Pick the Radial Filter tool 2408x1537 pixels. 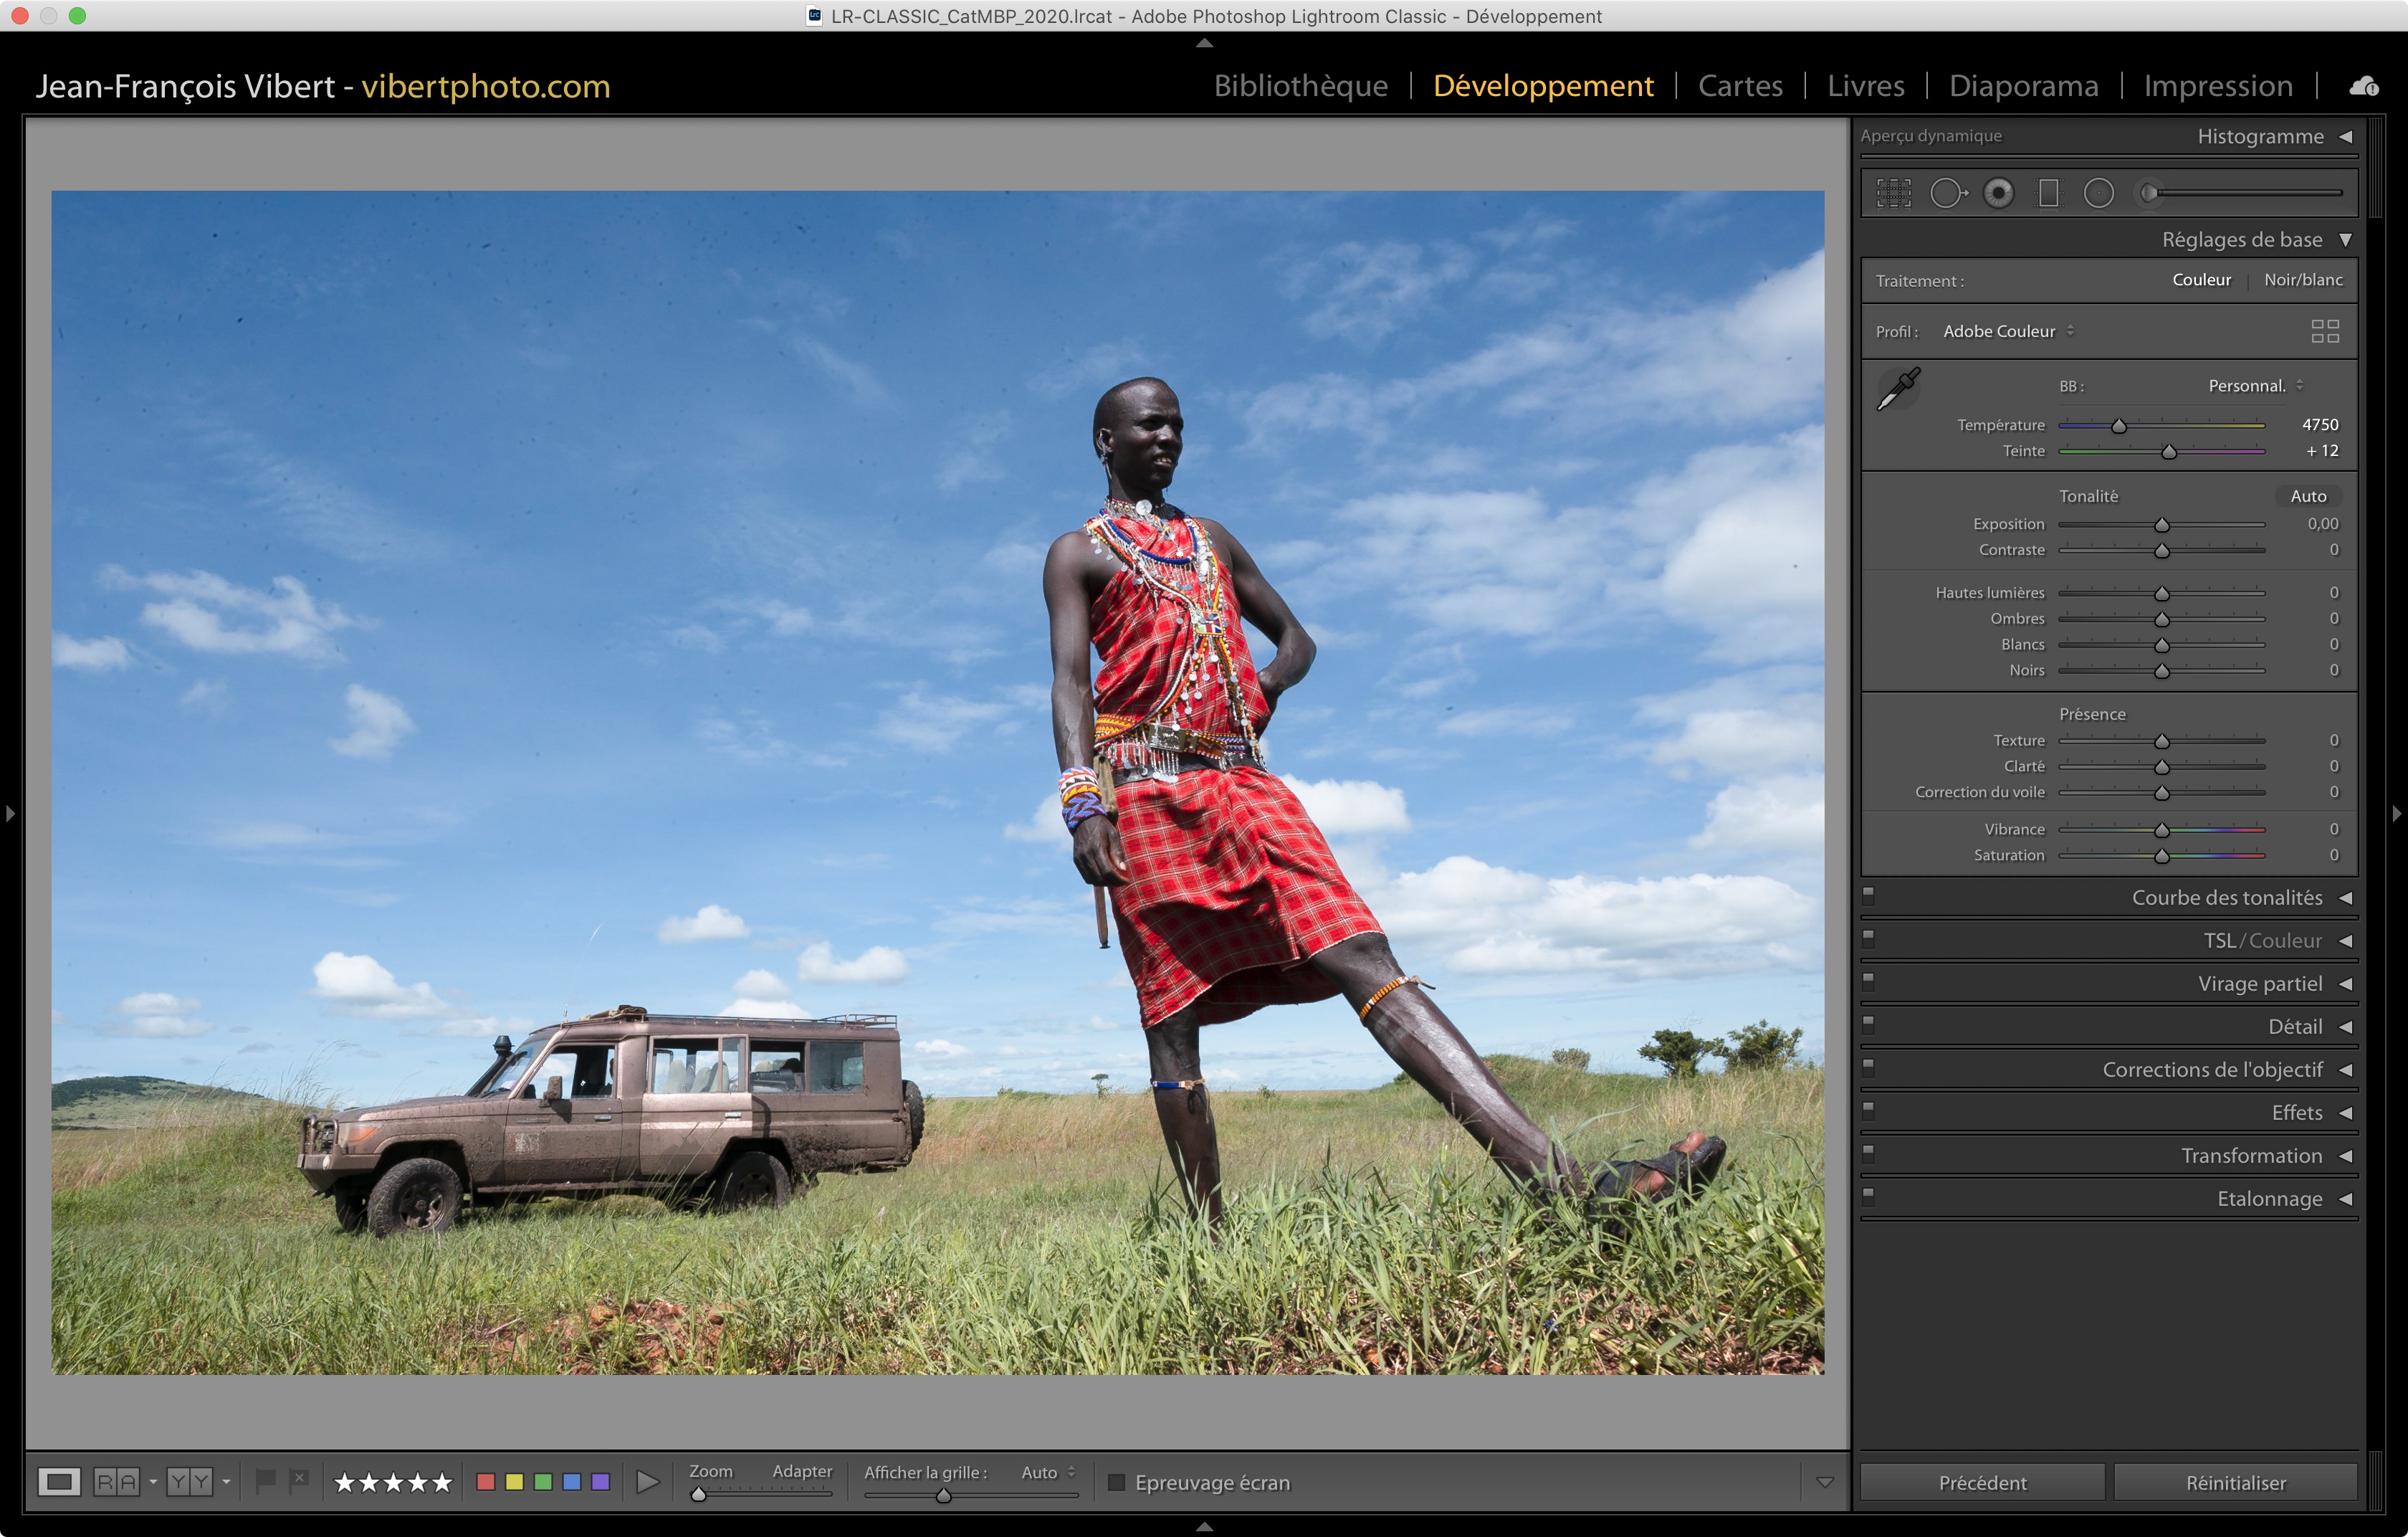point(2098,193)
